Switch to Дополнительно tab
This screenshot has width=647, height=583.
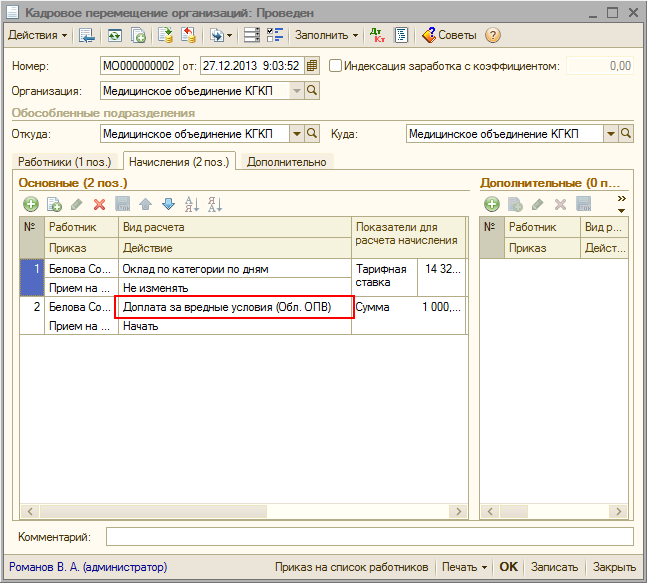(286, 161)
